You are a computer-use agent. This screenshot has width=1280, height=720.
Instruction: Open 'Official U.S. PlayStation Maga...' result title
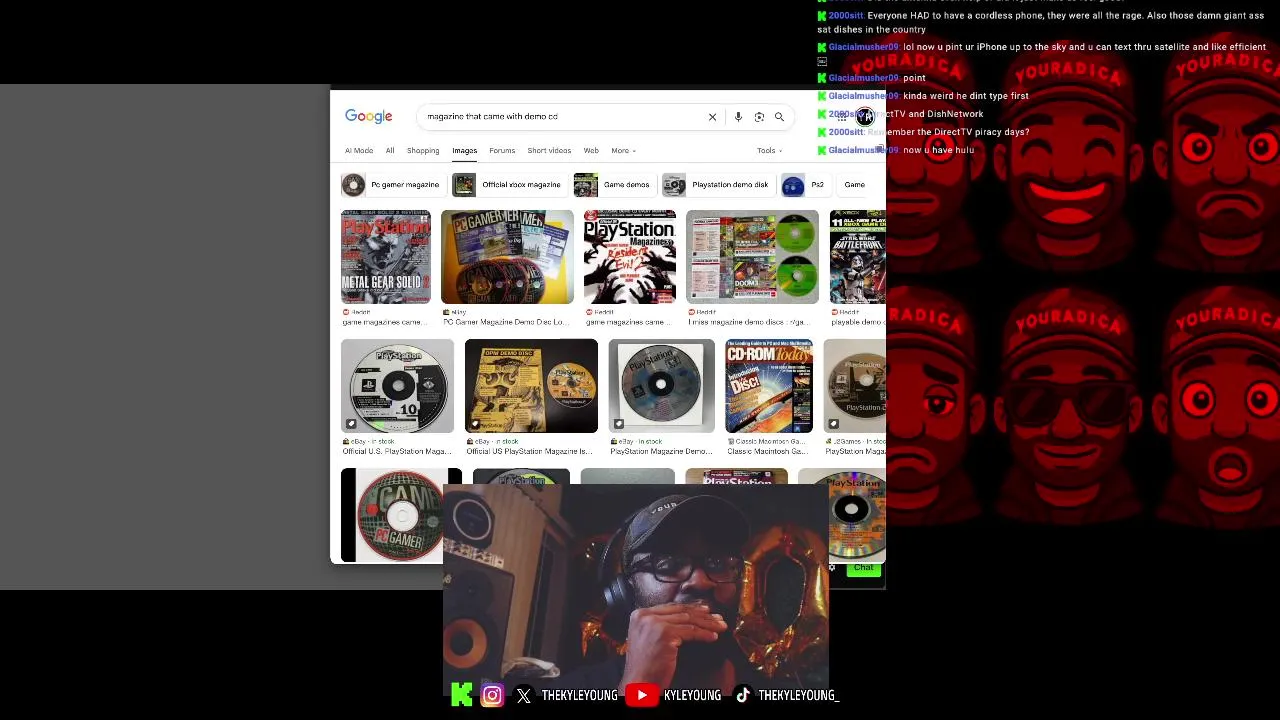tap(397, 451)
